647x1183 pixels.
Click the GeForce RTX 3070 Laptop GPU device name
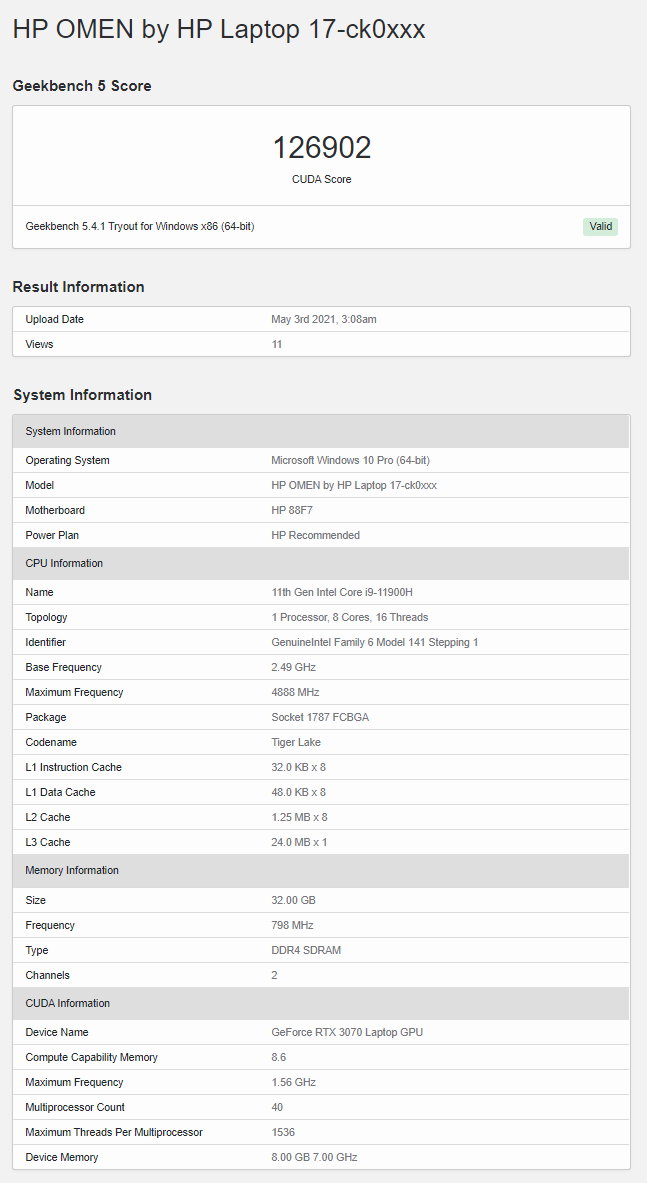tap(347, 1032)
